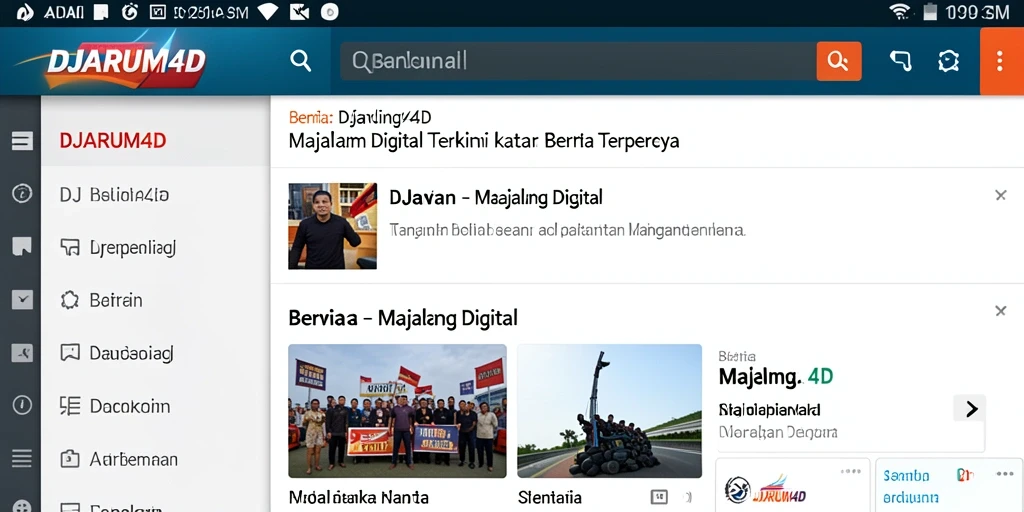Click the Slentaiia caption

pos(549,498)
